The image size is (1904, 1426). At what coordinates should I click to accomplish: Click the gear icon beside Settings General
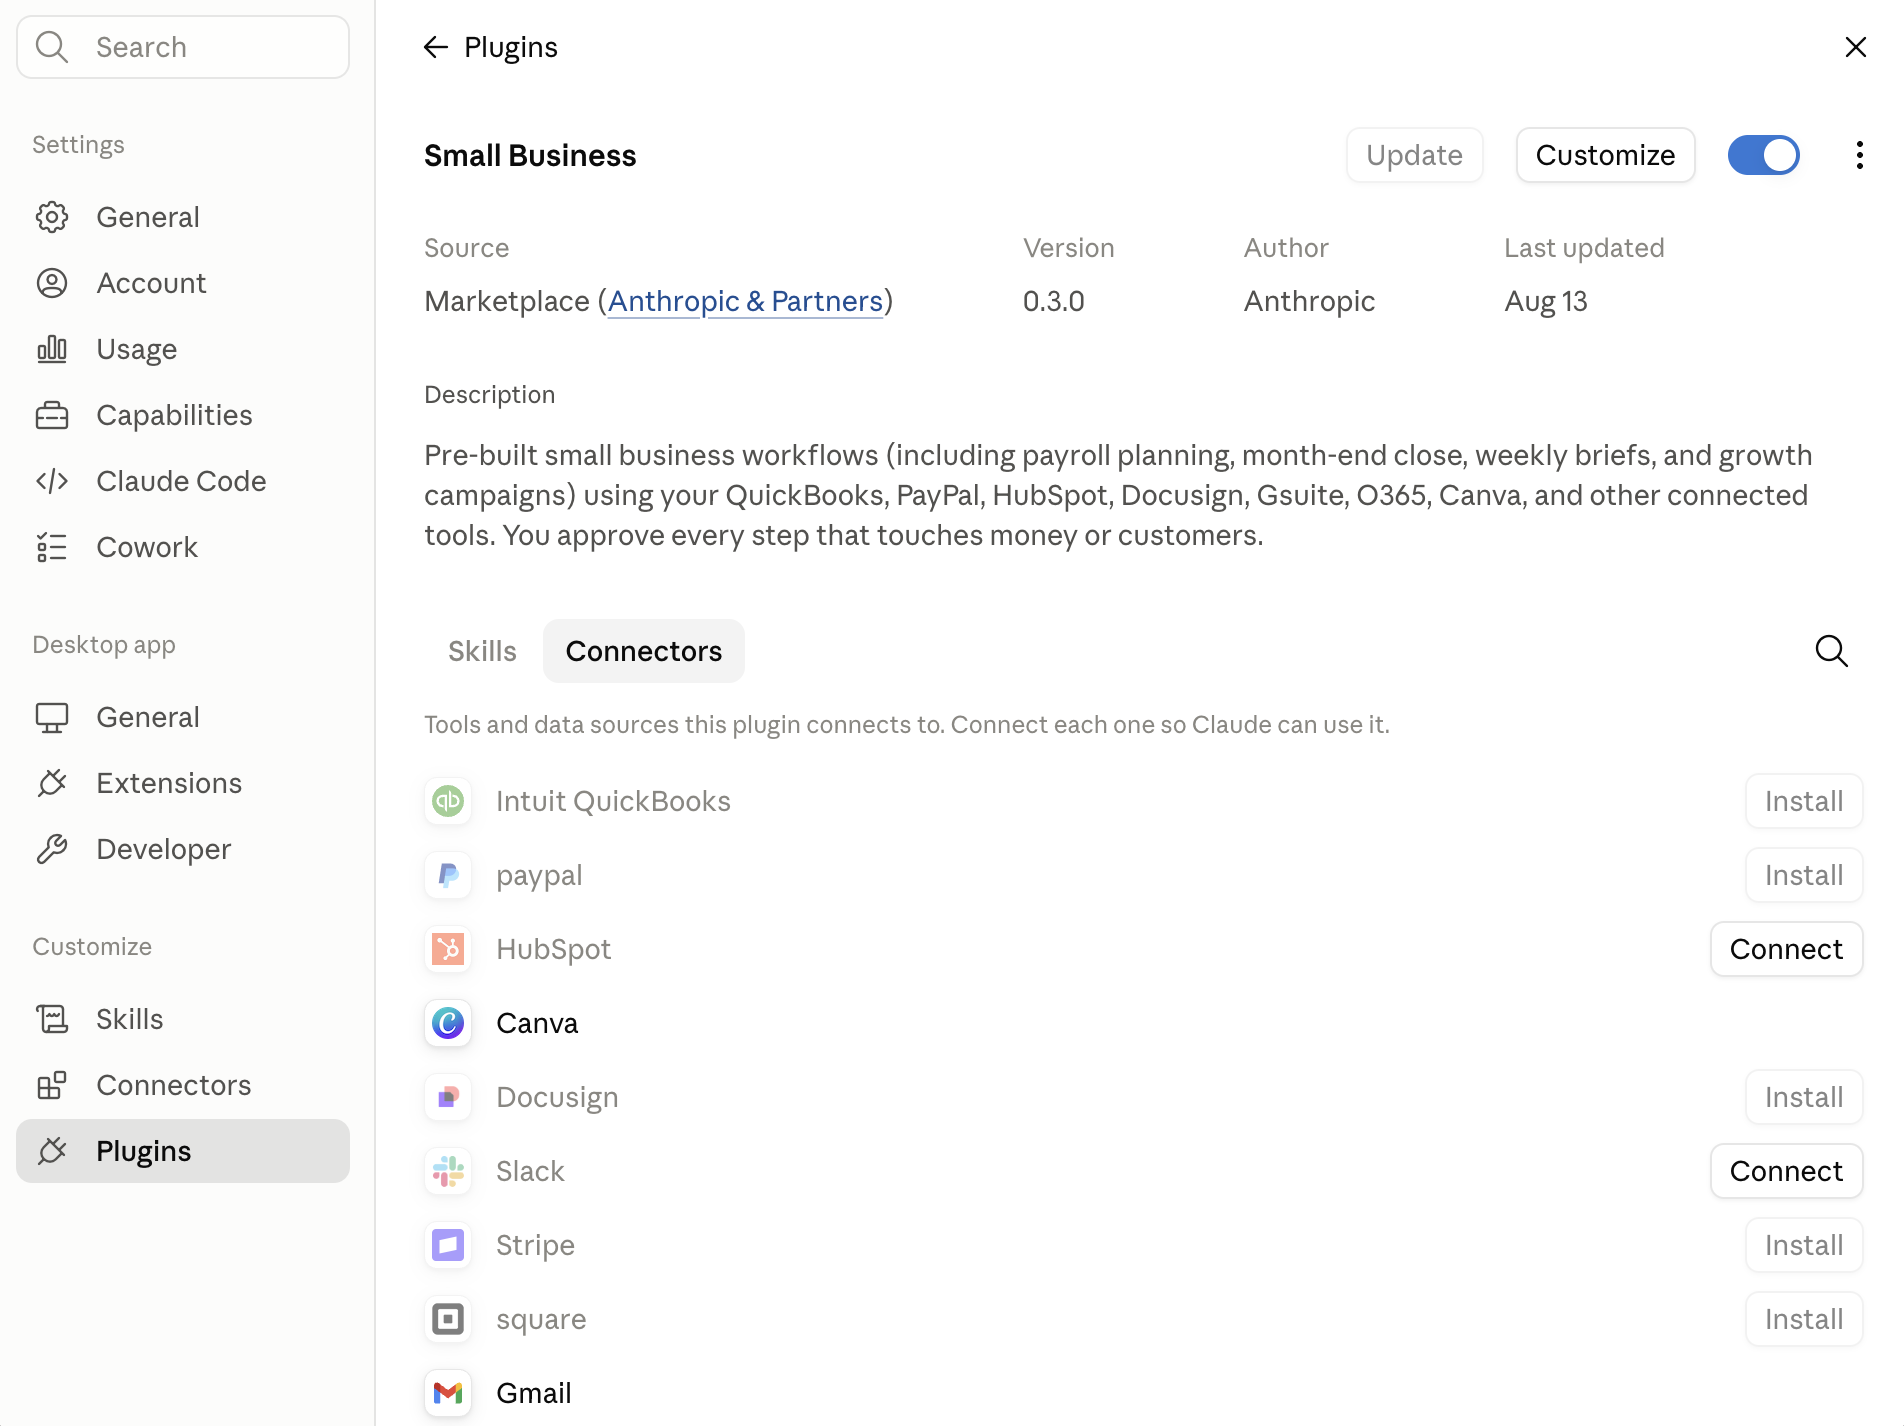tap(52, 217)
